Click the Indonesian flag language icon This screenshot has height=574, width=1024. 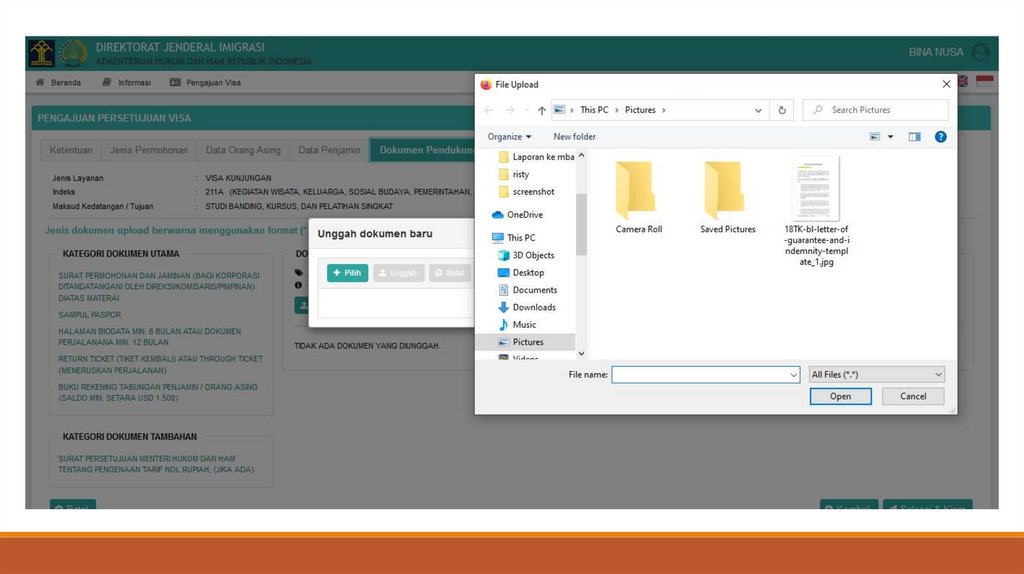[985, 82]
